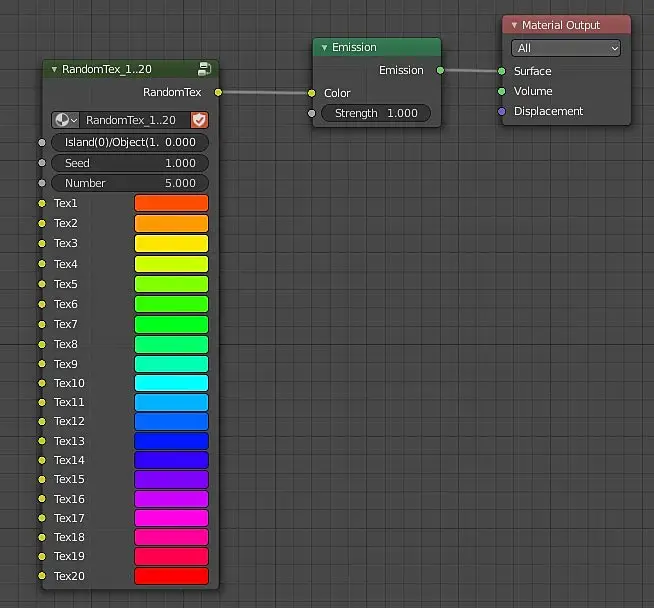The width and height of the screenshot is (654, 608).
Task: Click the Island(0)/Object(1) input socket
Action: pyautogui.click(x=42, y=143)
